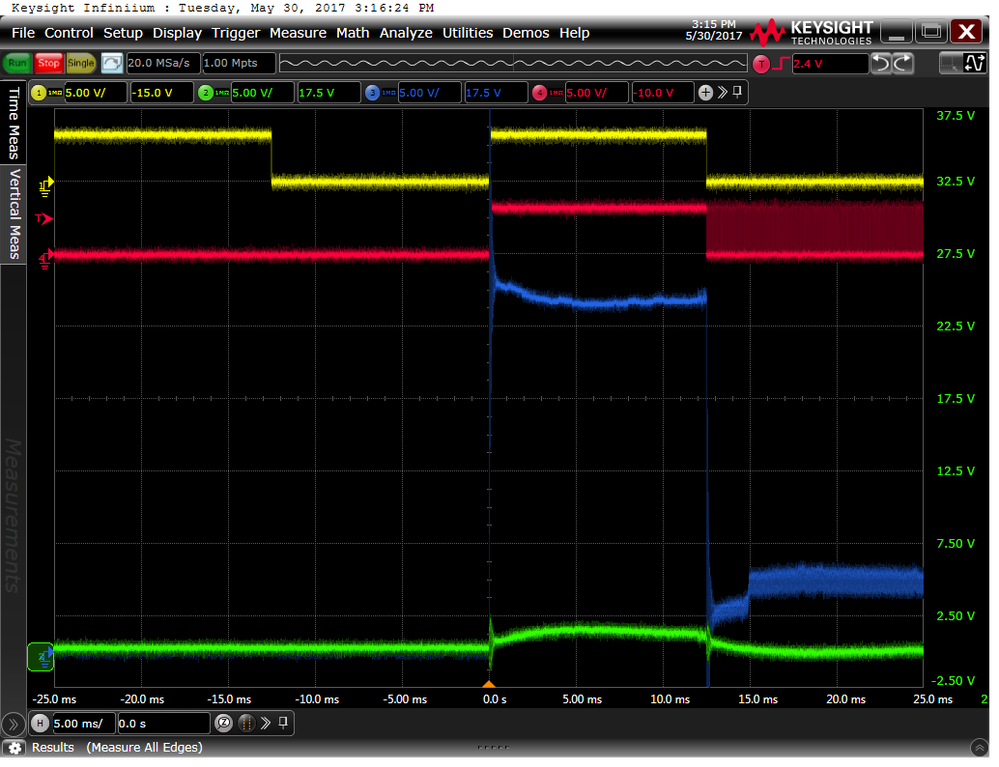Expand the horizontal toolbar double chevron
This screenshot has height=767, width=999.
[266, 724]
